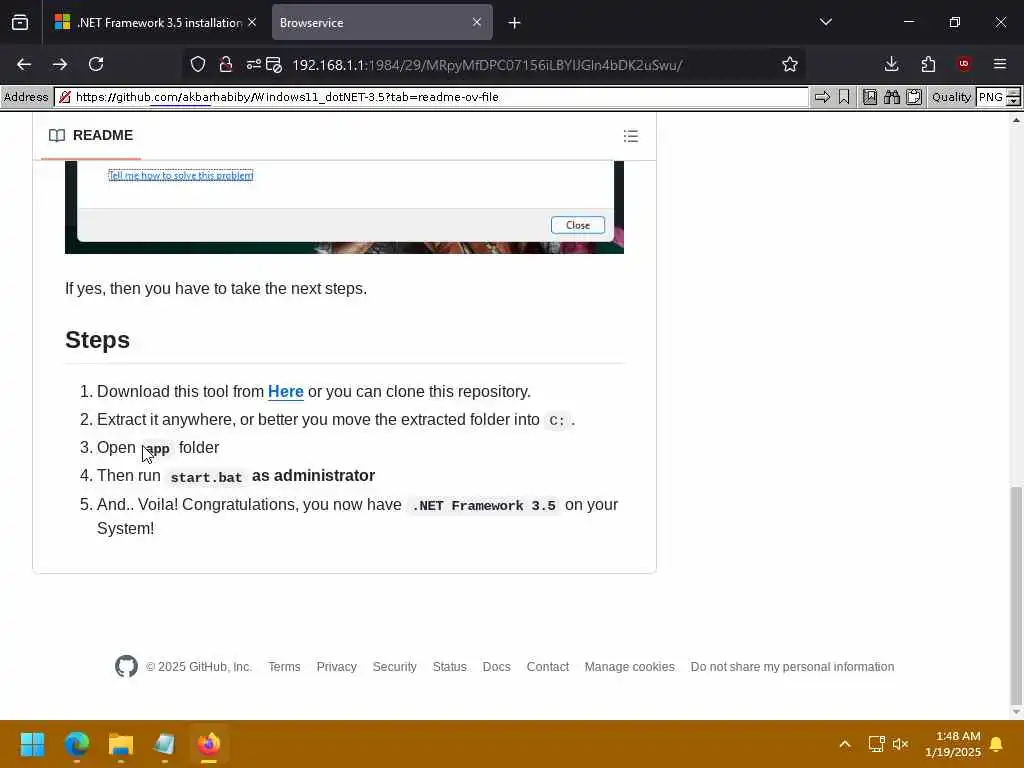Open the Docs footer link
The height and width of the screenshot is (768, 1024).
(496, 667)
